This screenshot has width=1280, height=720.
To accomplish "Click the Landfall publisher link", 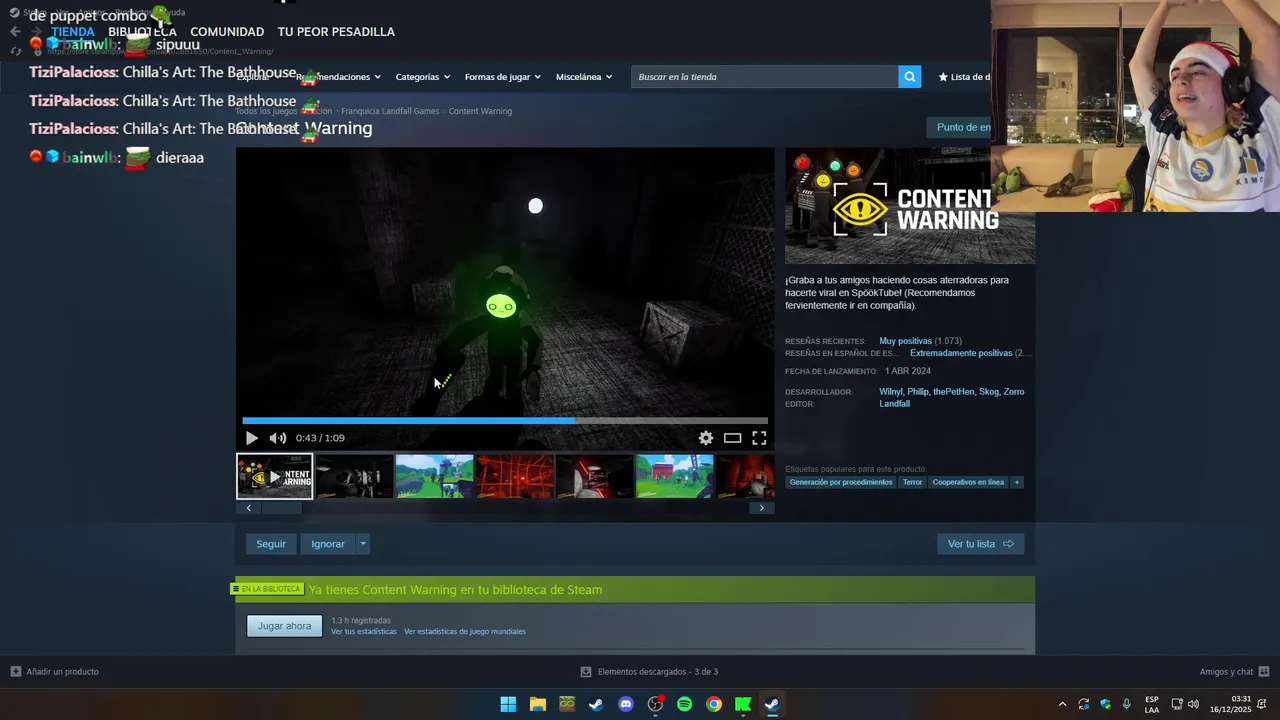I will point(894,404).
